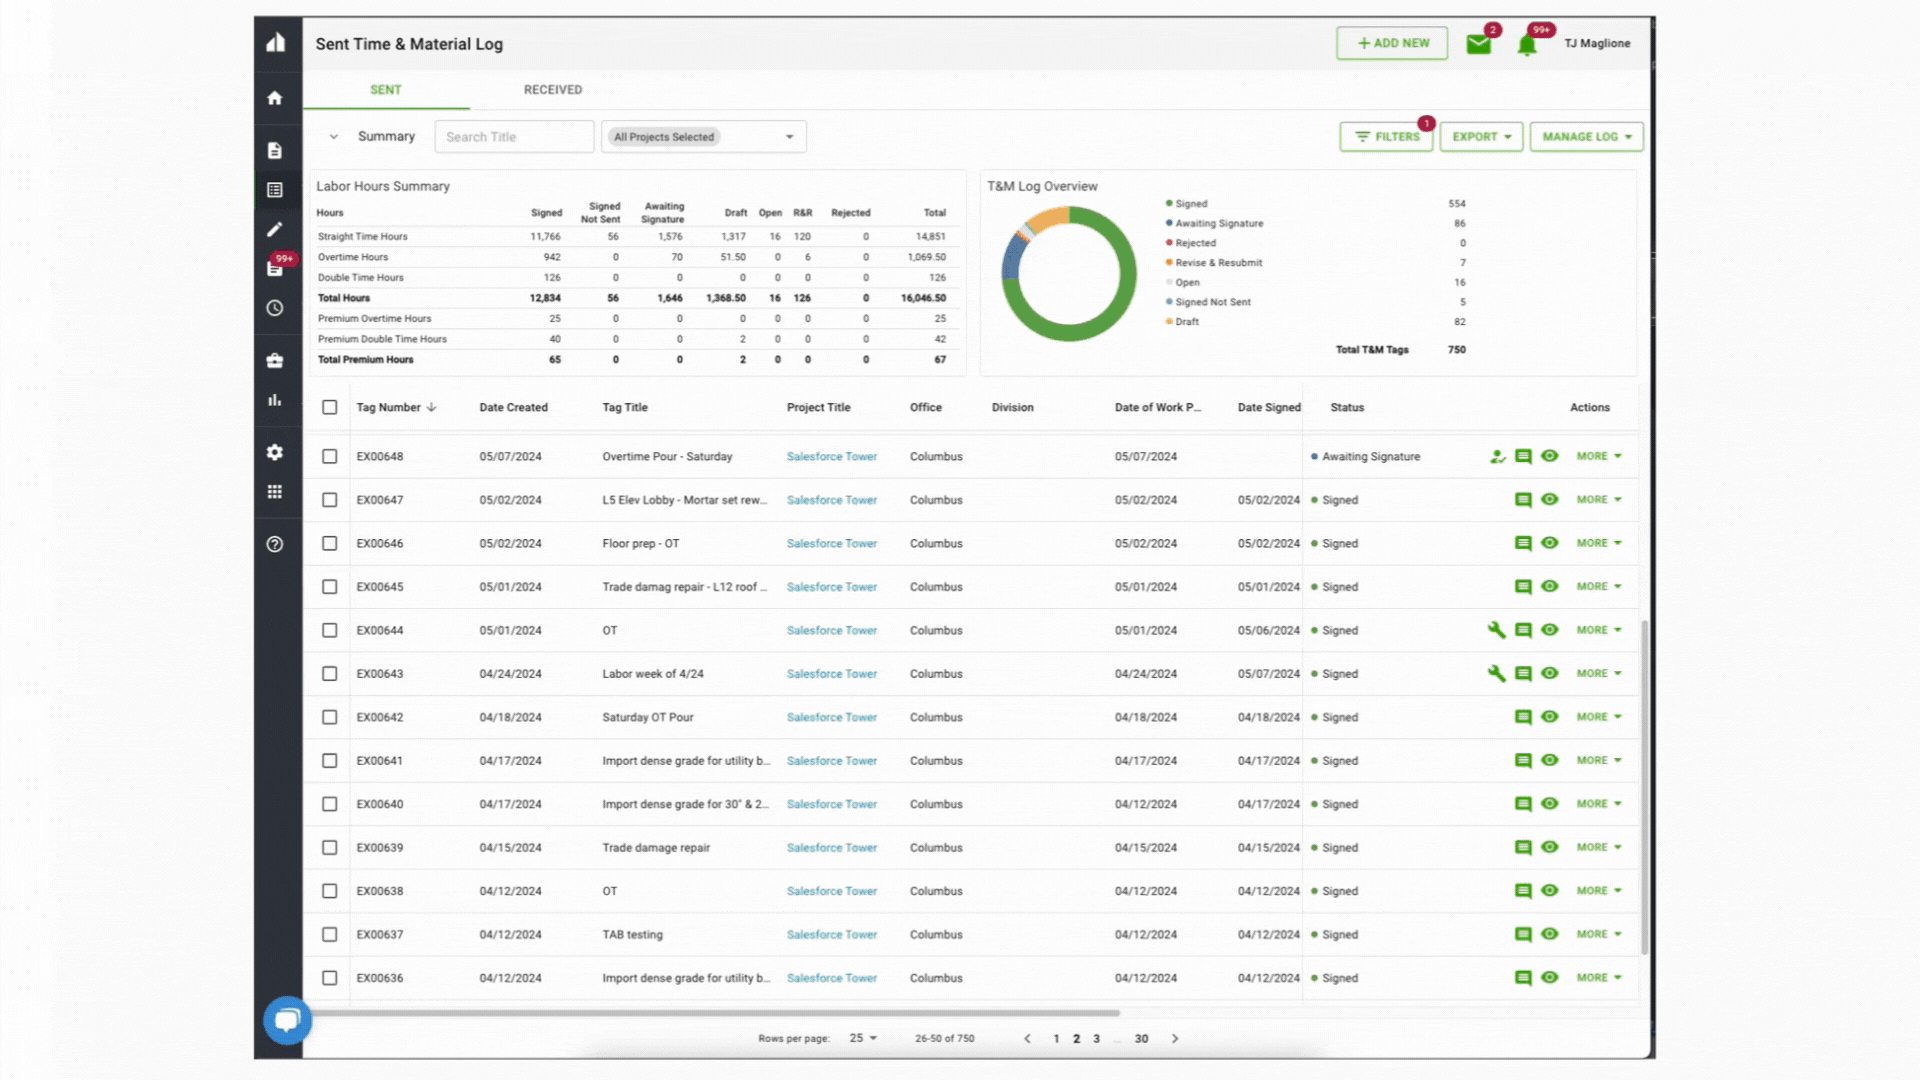The image size is (1920, 1080).
Task: Open the All Projects Selected dropdown
Action: click(x=703, y=137)
